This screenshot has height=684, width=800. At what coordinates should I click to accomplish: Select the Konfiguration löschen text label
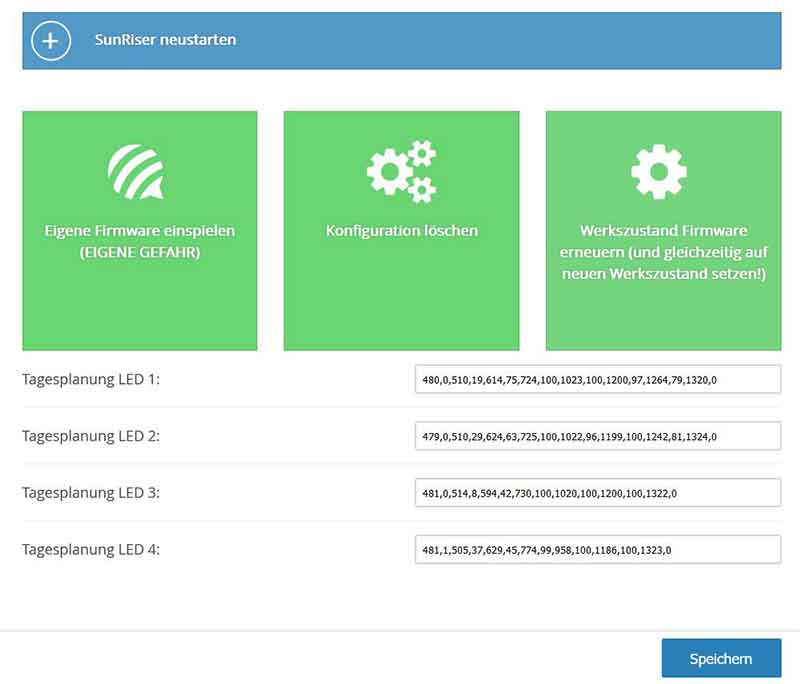coord(401,231)
